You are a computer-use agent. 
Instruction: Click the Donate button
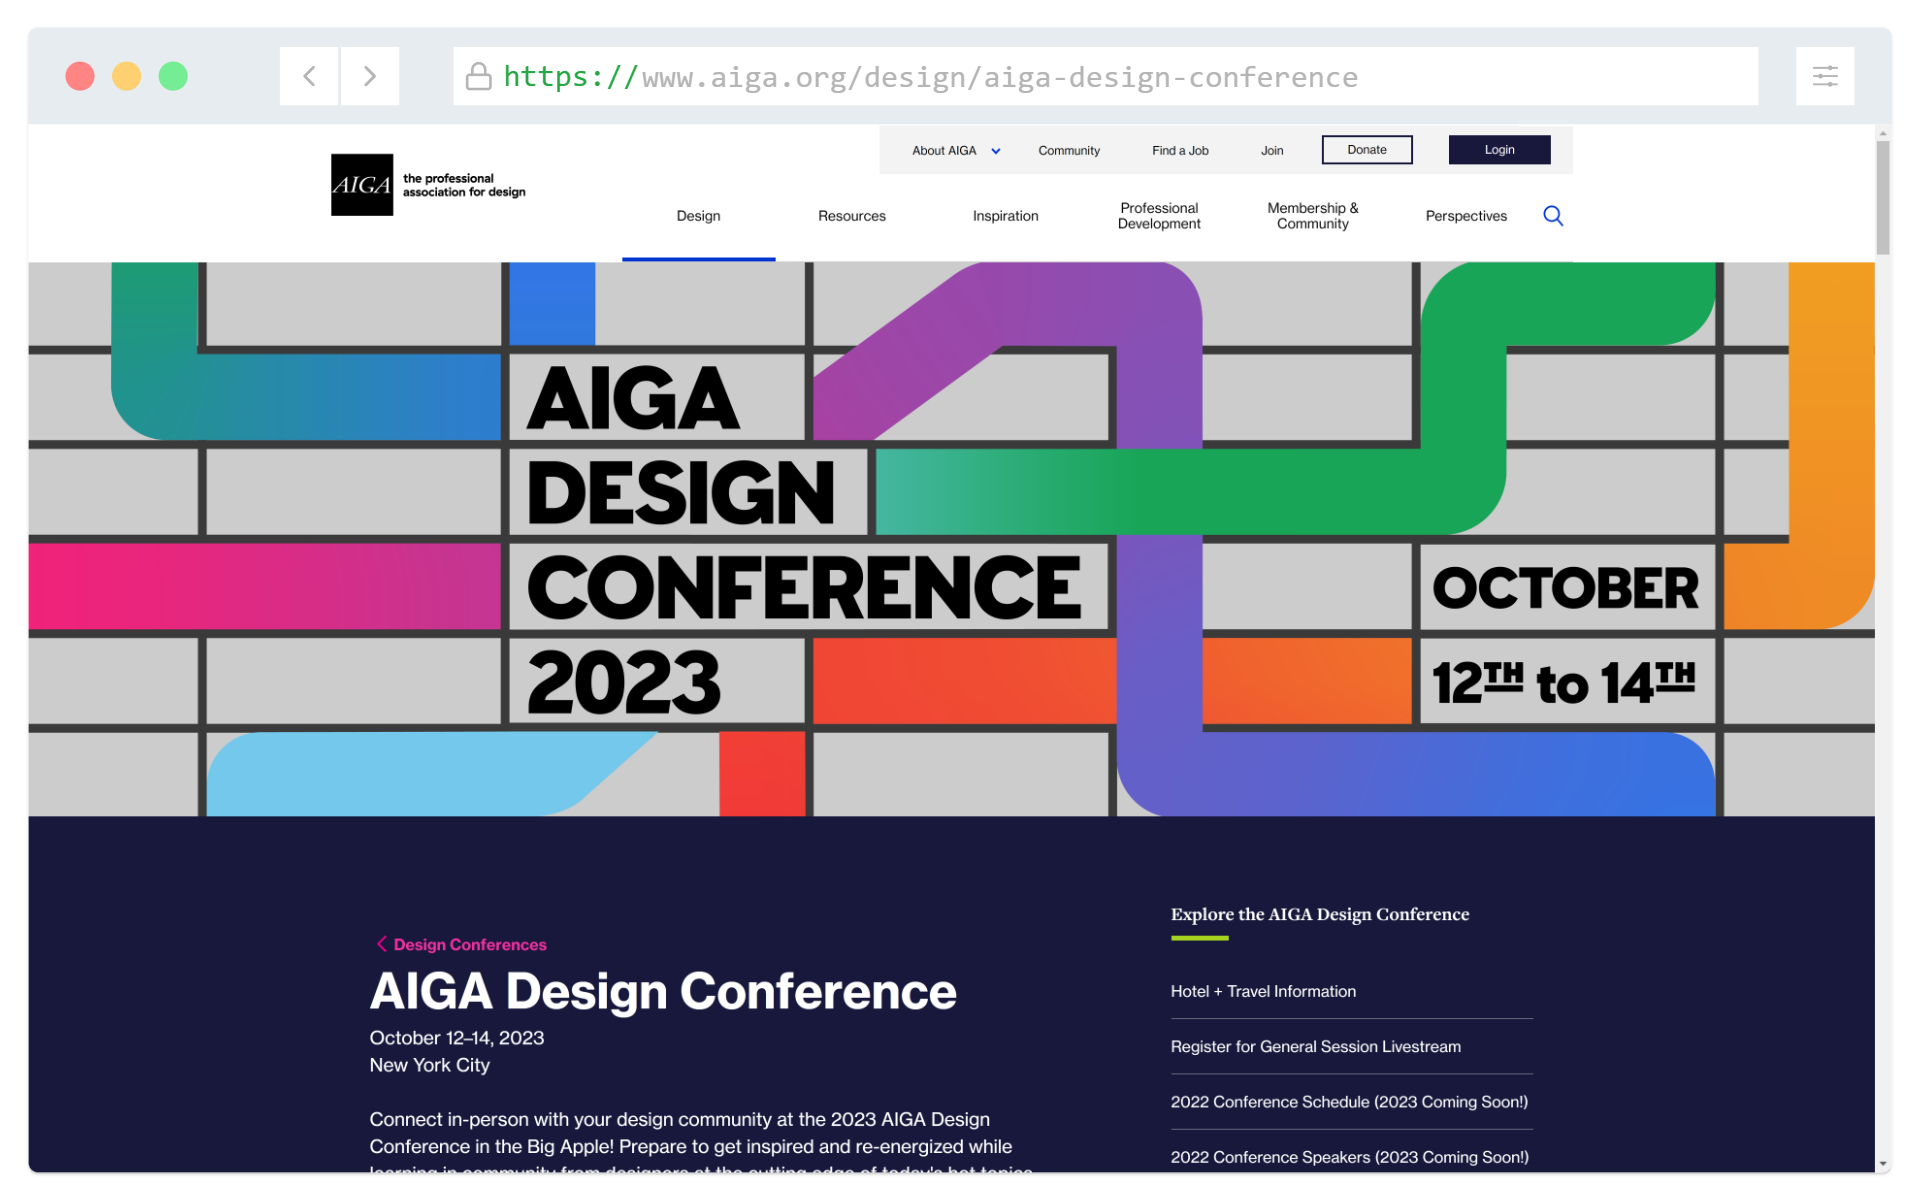[1367, 150]
